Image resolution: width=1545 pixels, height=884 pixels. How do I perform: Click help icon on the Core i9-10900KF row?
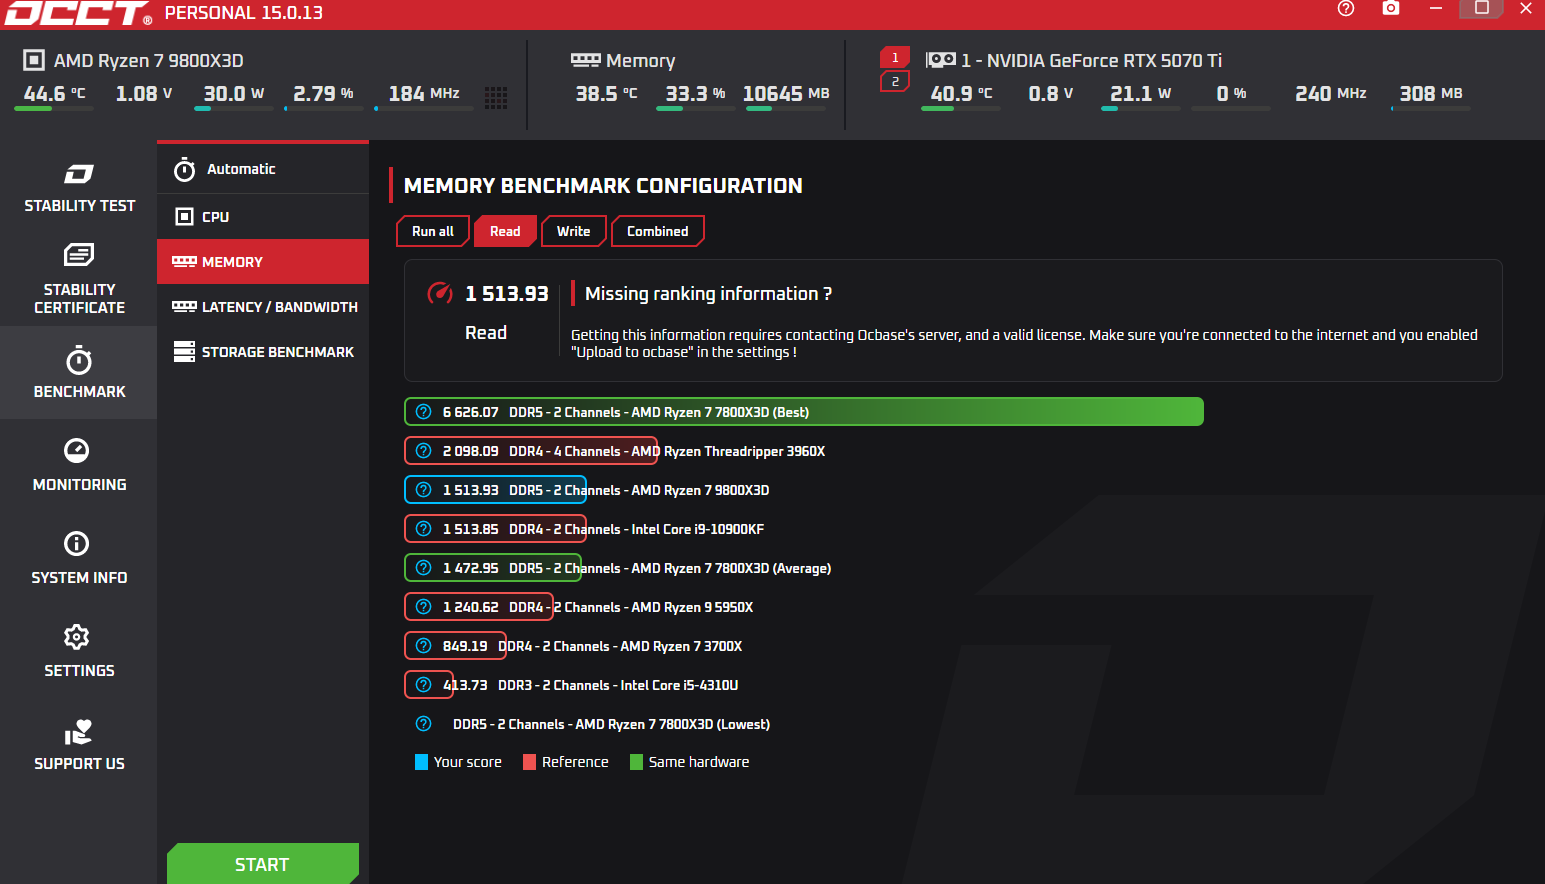[424, 529]
